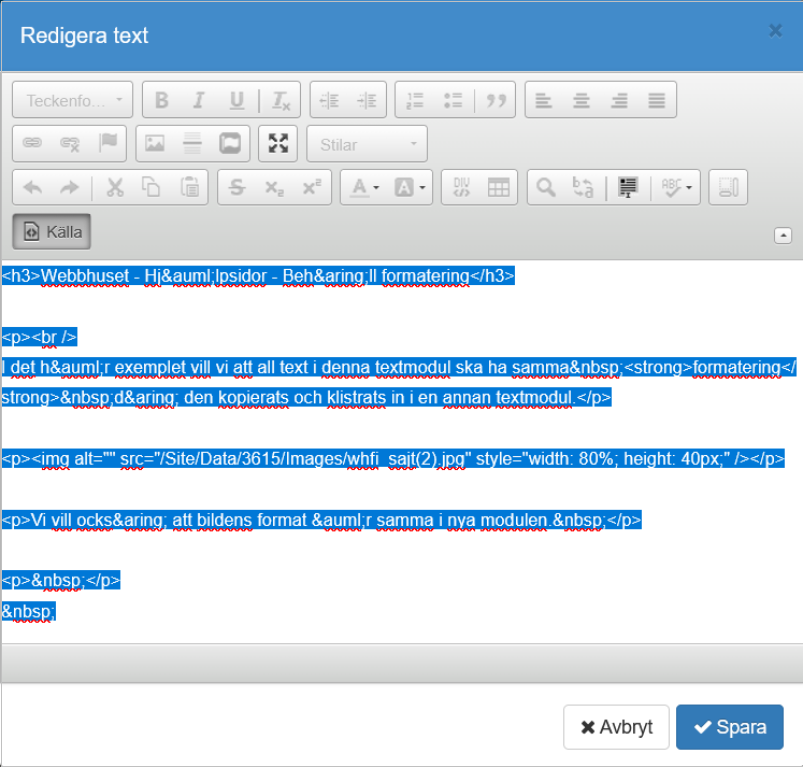Click the Insert link icon

click(x=32, y=144)
